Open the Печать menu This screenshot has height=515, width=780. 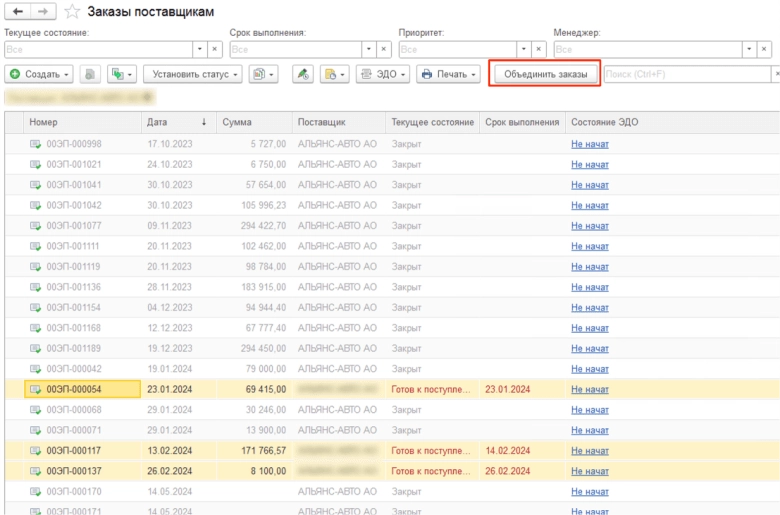pyautogui.click(x=449, y=74)
